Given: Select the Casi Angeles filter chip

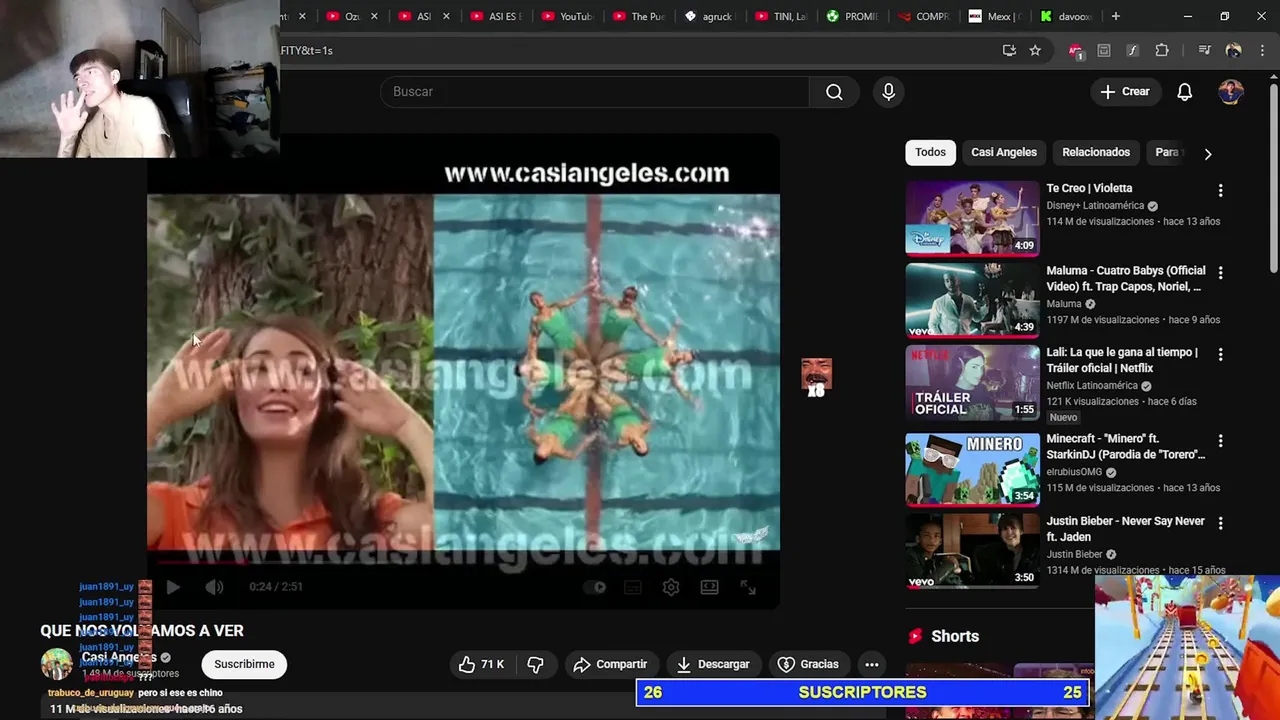Looking at the screenshot, I should pyautogui.click(x=1004, y=152).
